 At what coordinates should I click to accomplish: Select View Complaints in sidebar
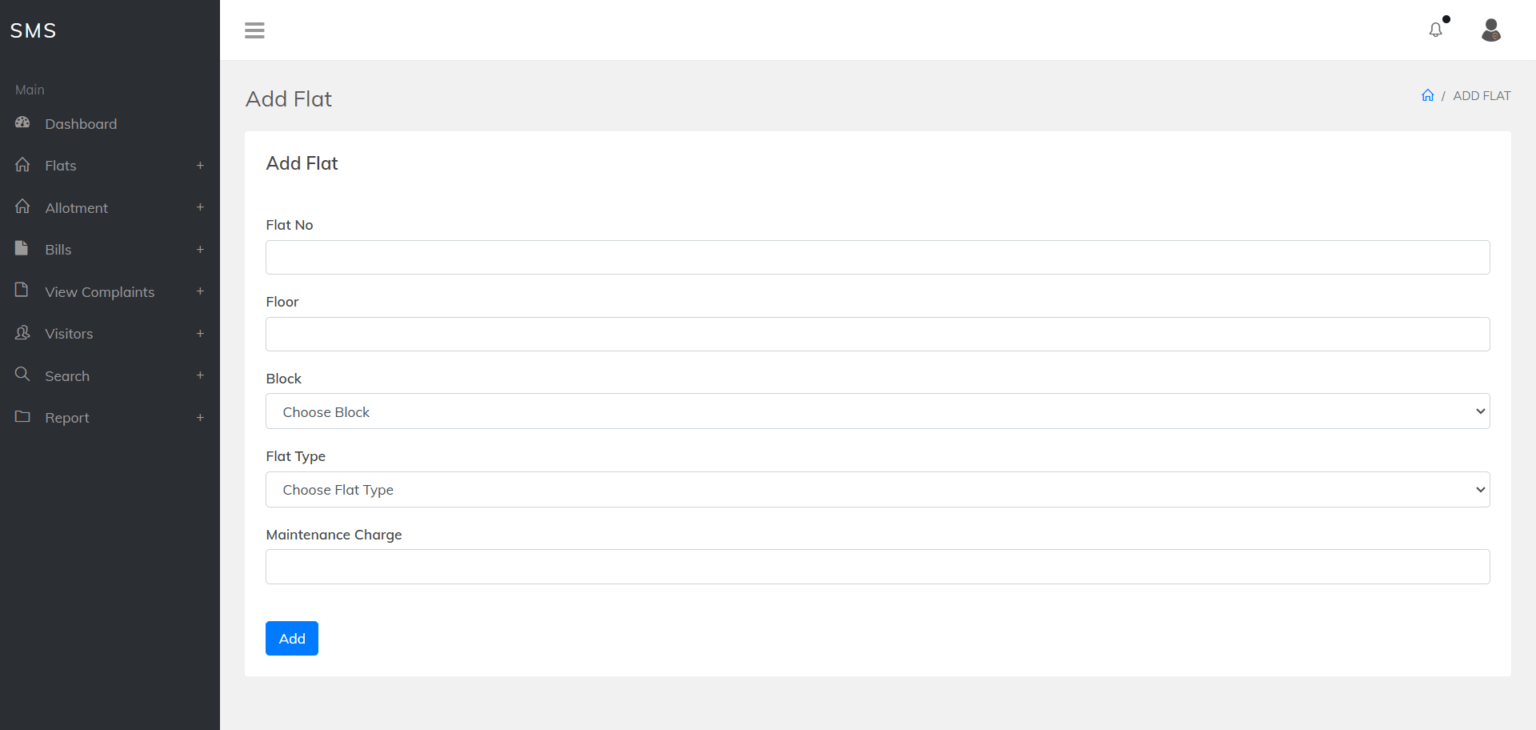99,292
